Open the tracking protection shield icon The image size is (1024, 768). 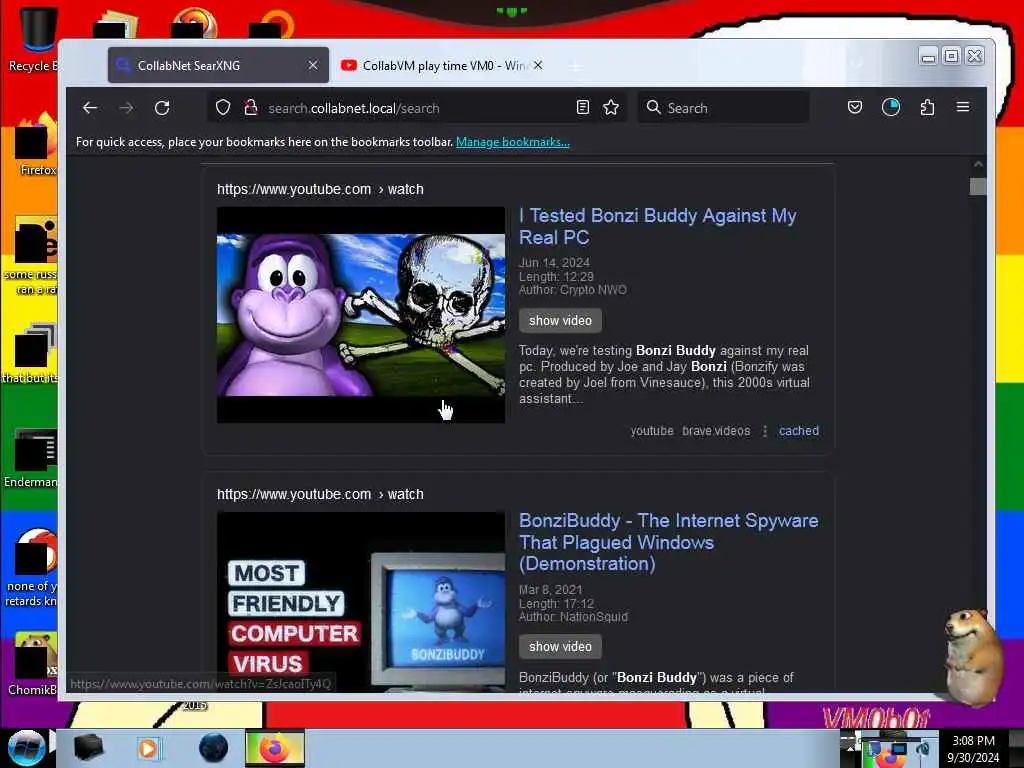coord(223,108)
